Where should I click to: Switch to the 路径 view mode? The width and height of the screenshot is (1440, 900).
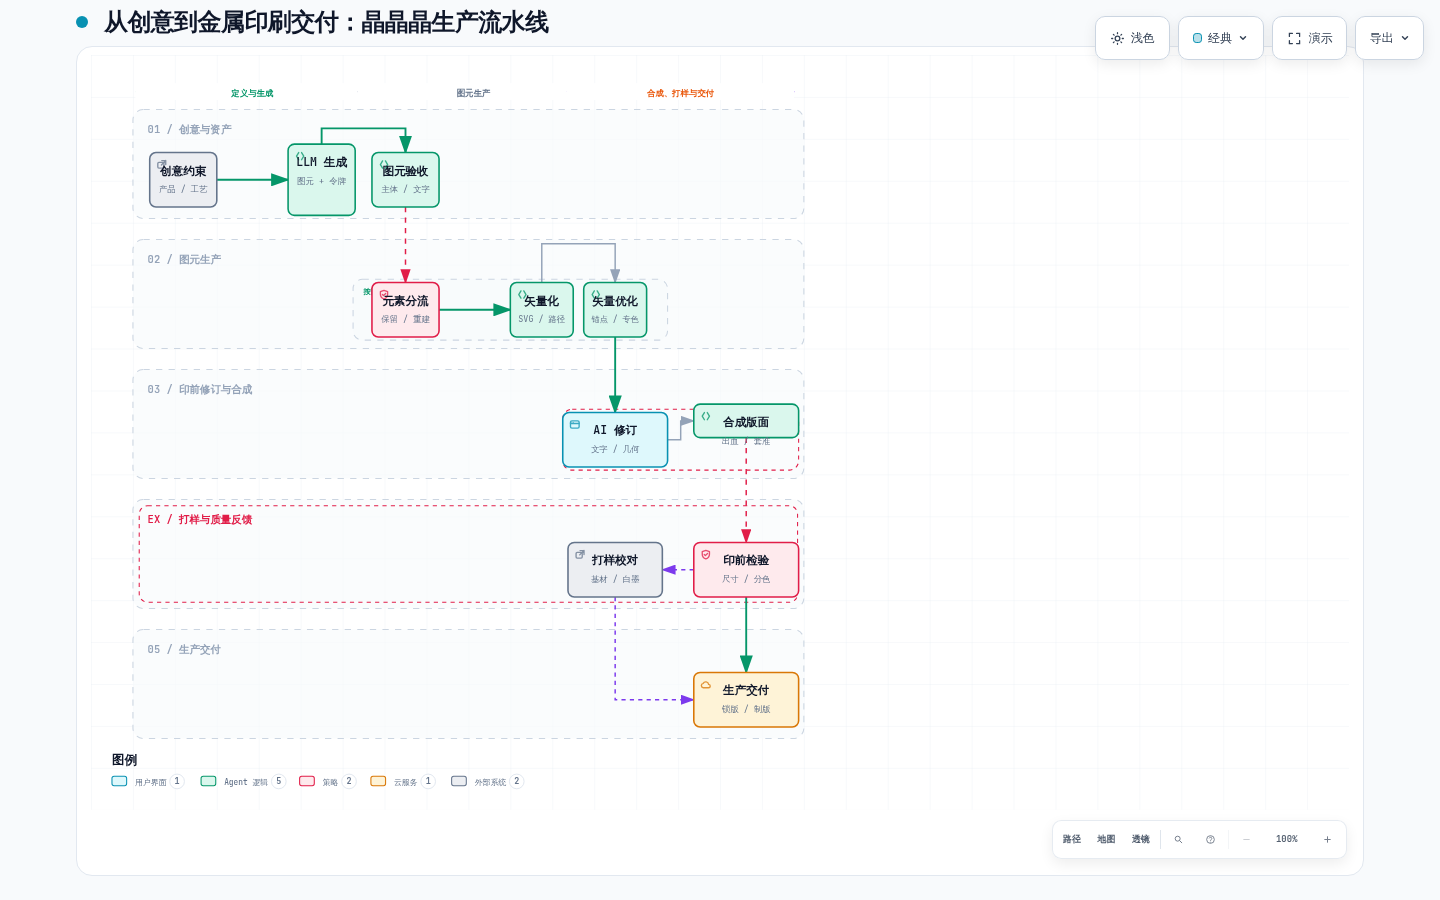click(1072, 839)
